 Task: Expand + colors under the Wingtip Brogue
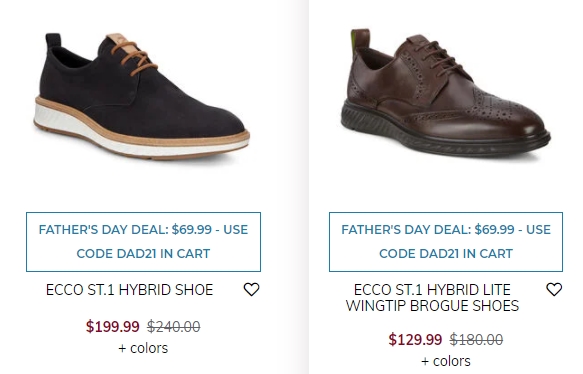(446, 361)
